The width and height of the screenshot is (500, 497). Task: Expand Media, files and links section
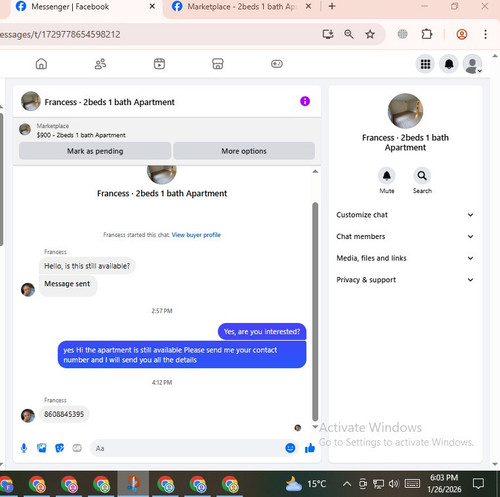pos(405,258)
